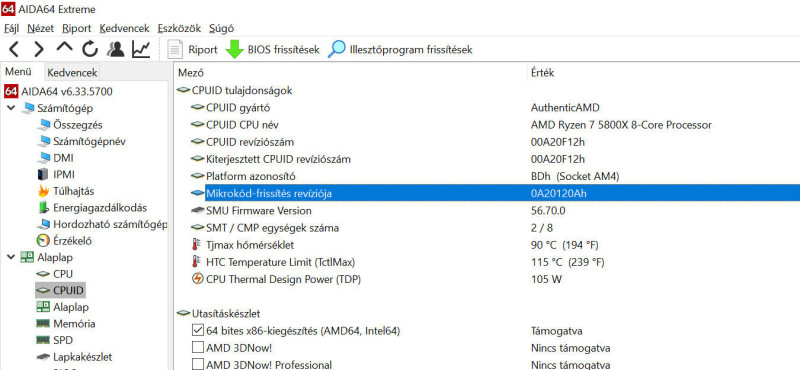Open the Eszközök menu

click(x=179, y=29)
